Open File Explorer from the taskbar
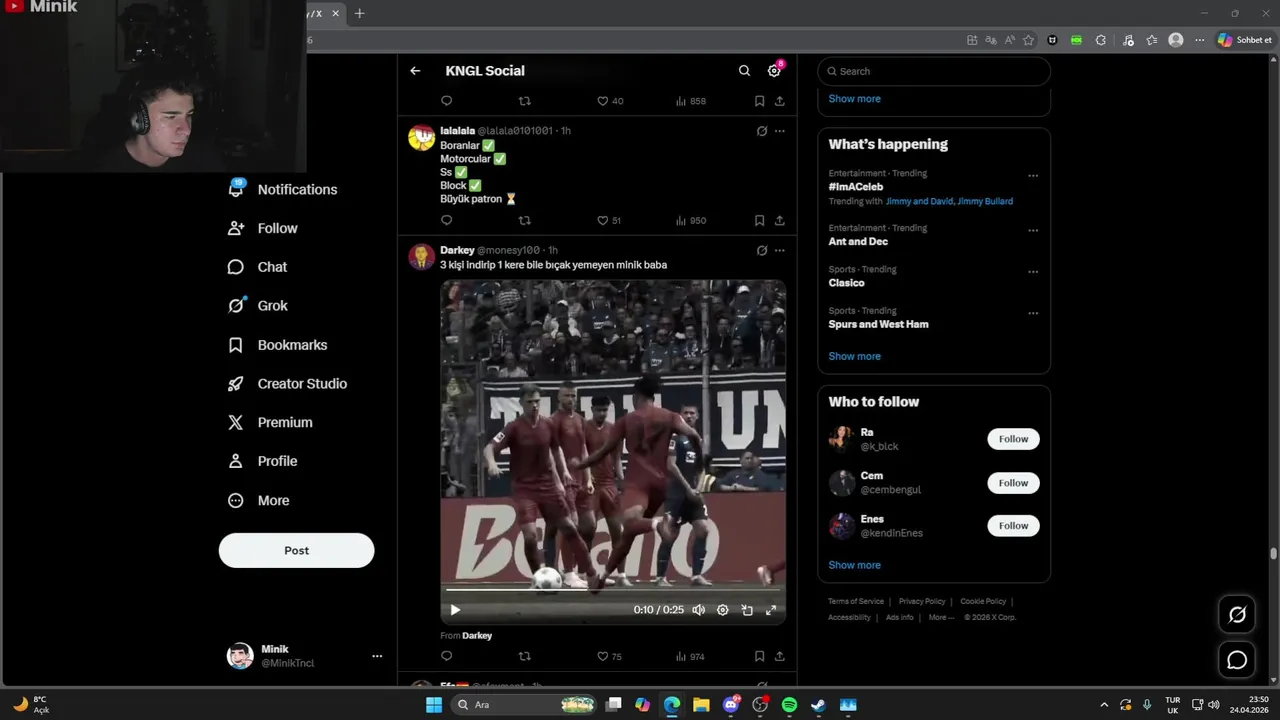Image resolution: width=1280 pixels, height=720 pixels. [701, 705]
